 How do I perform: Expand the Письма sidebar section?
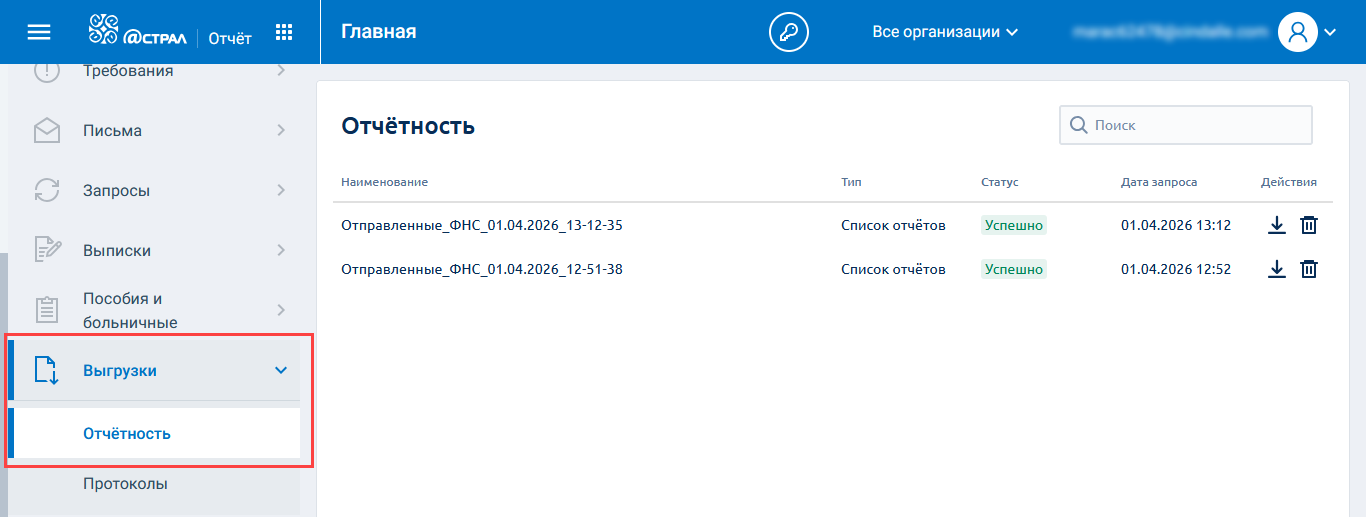(x=160, y=130)
